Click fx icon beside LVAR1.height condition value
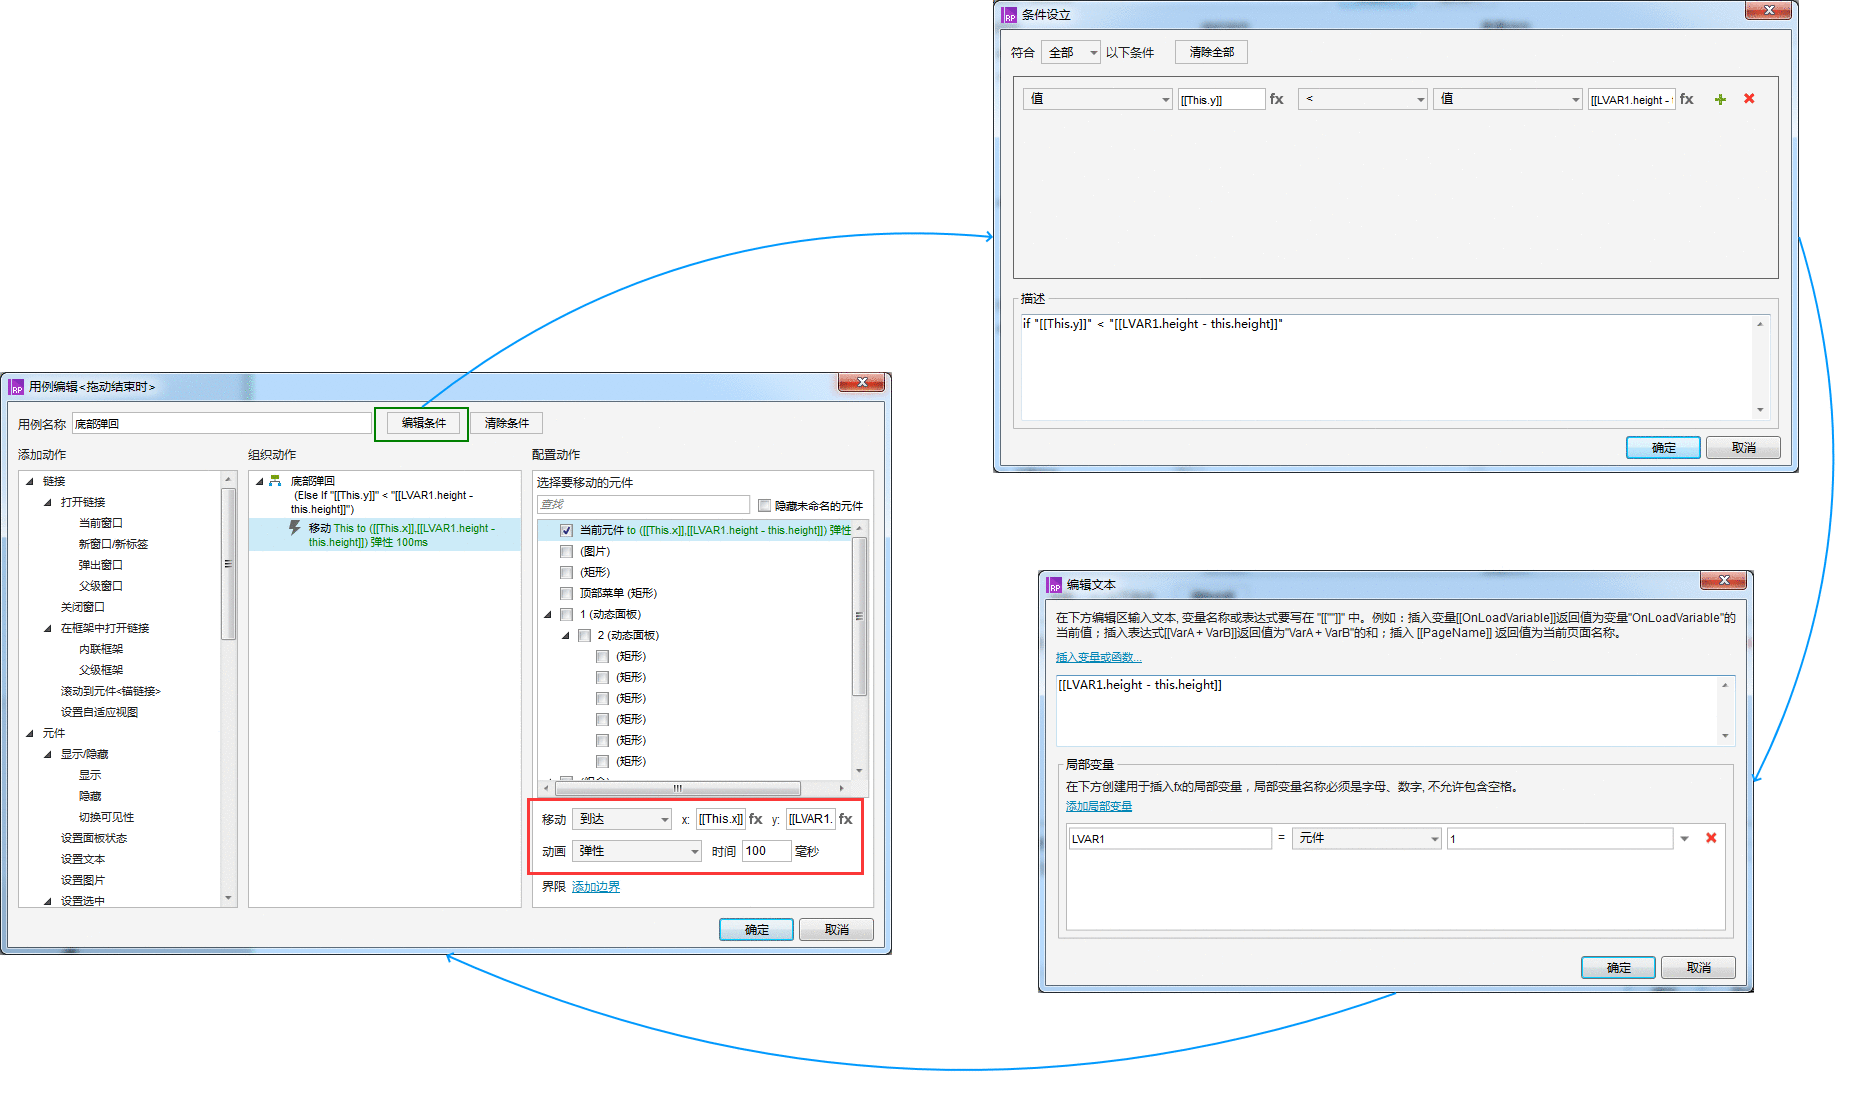 1686,99
